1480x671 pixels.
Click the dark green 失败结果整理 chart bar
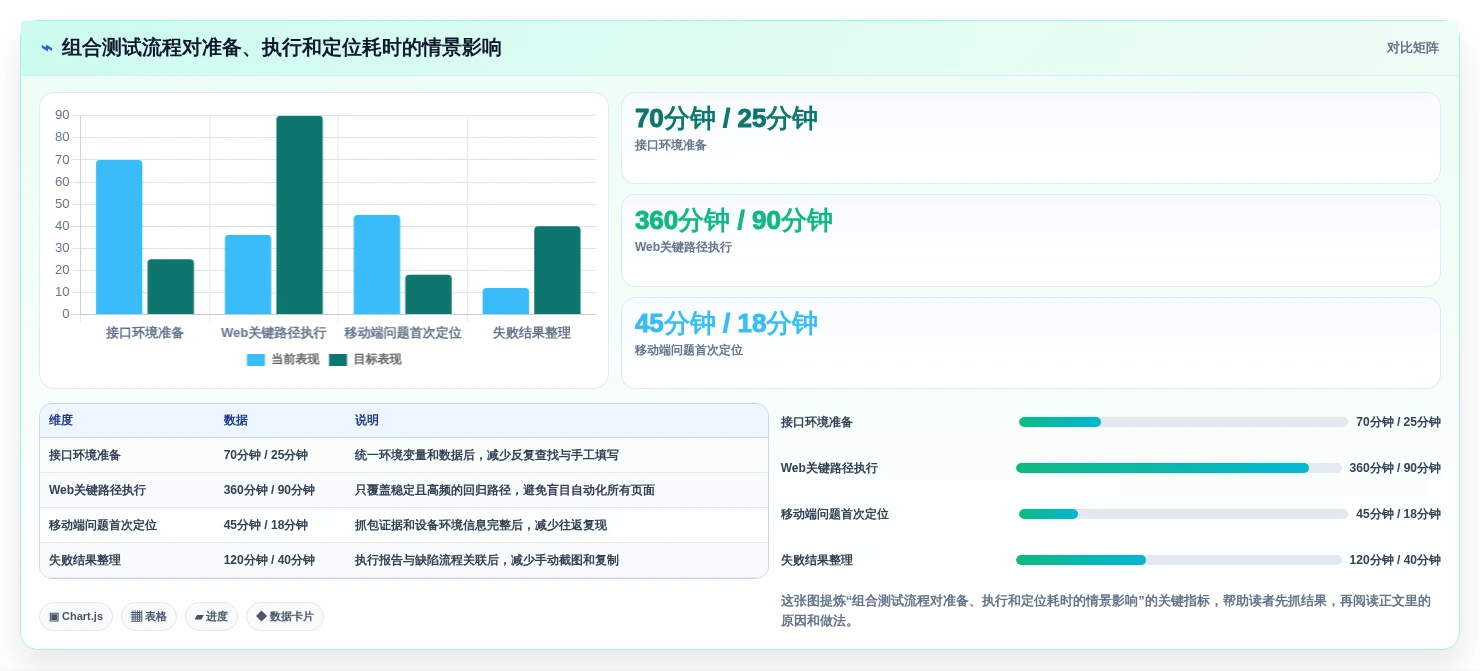coord(557,270)
